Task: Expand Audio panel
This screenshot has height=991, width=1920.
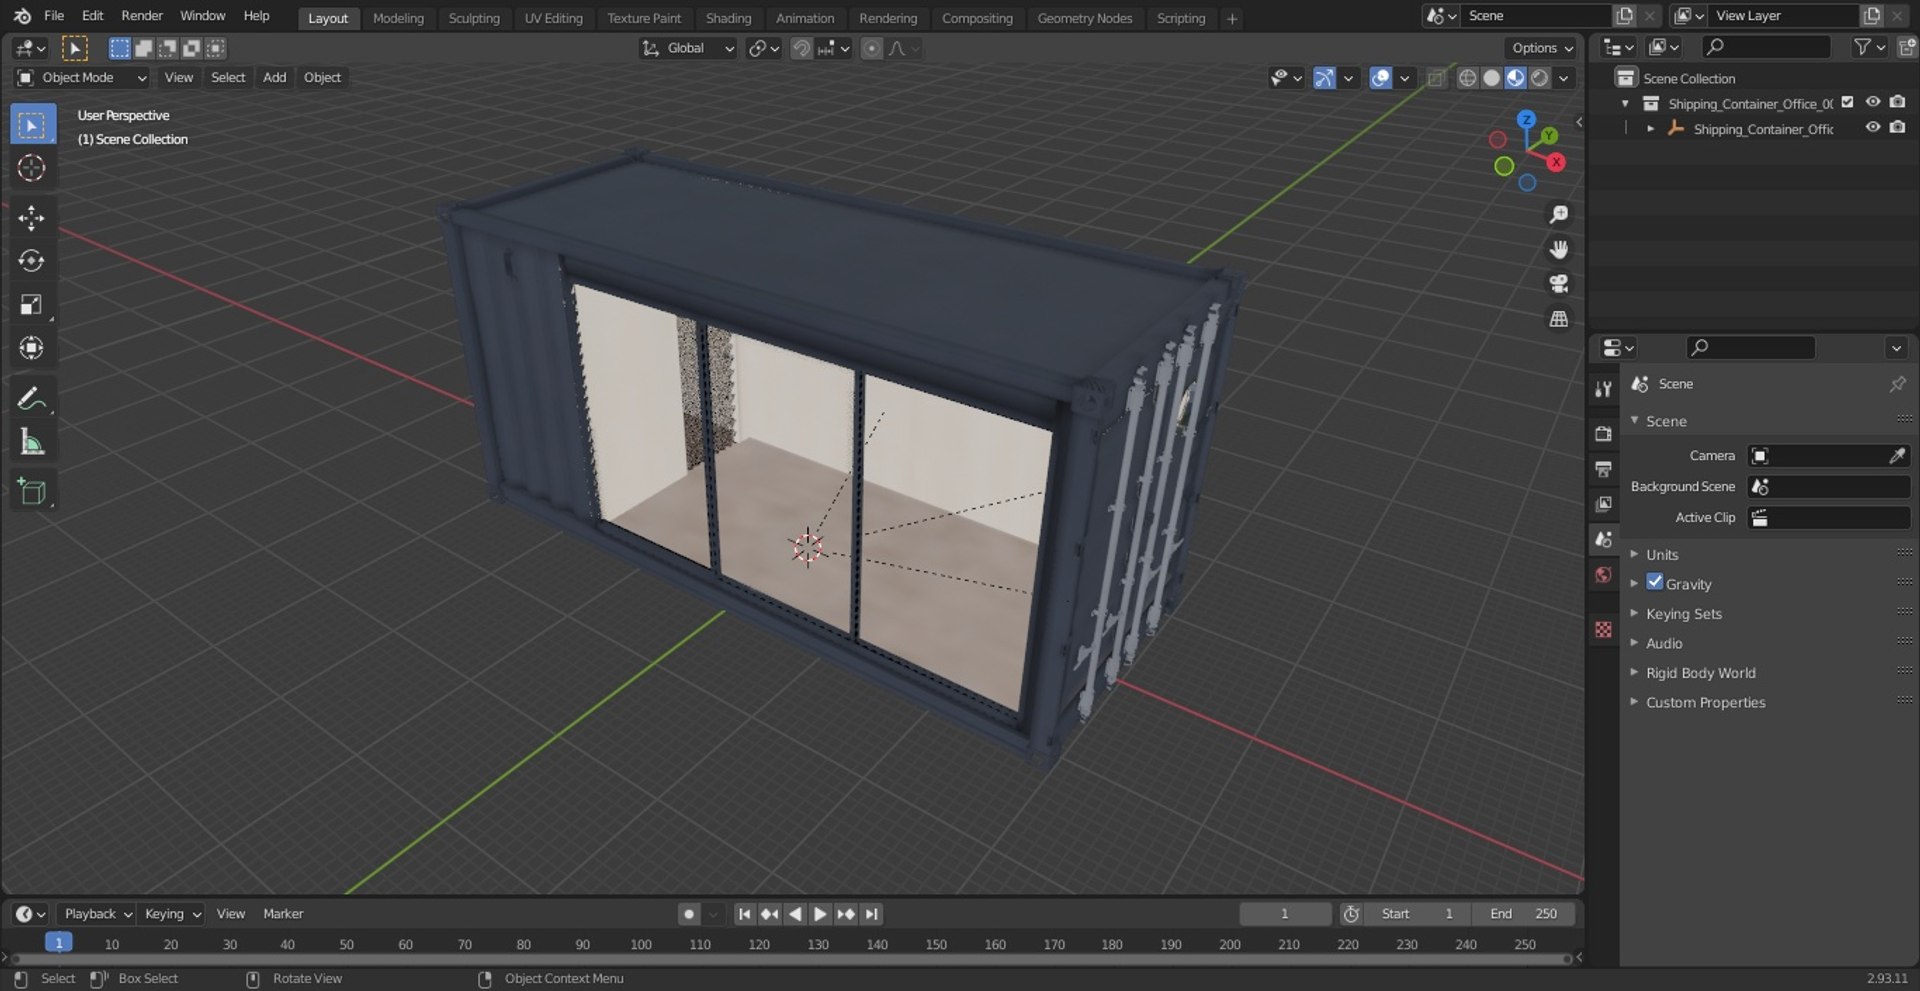Action: [x=1664, y=643]
